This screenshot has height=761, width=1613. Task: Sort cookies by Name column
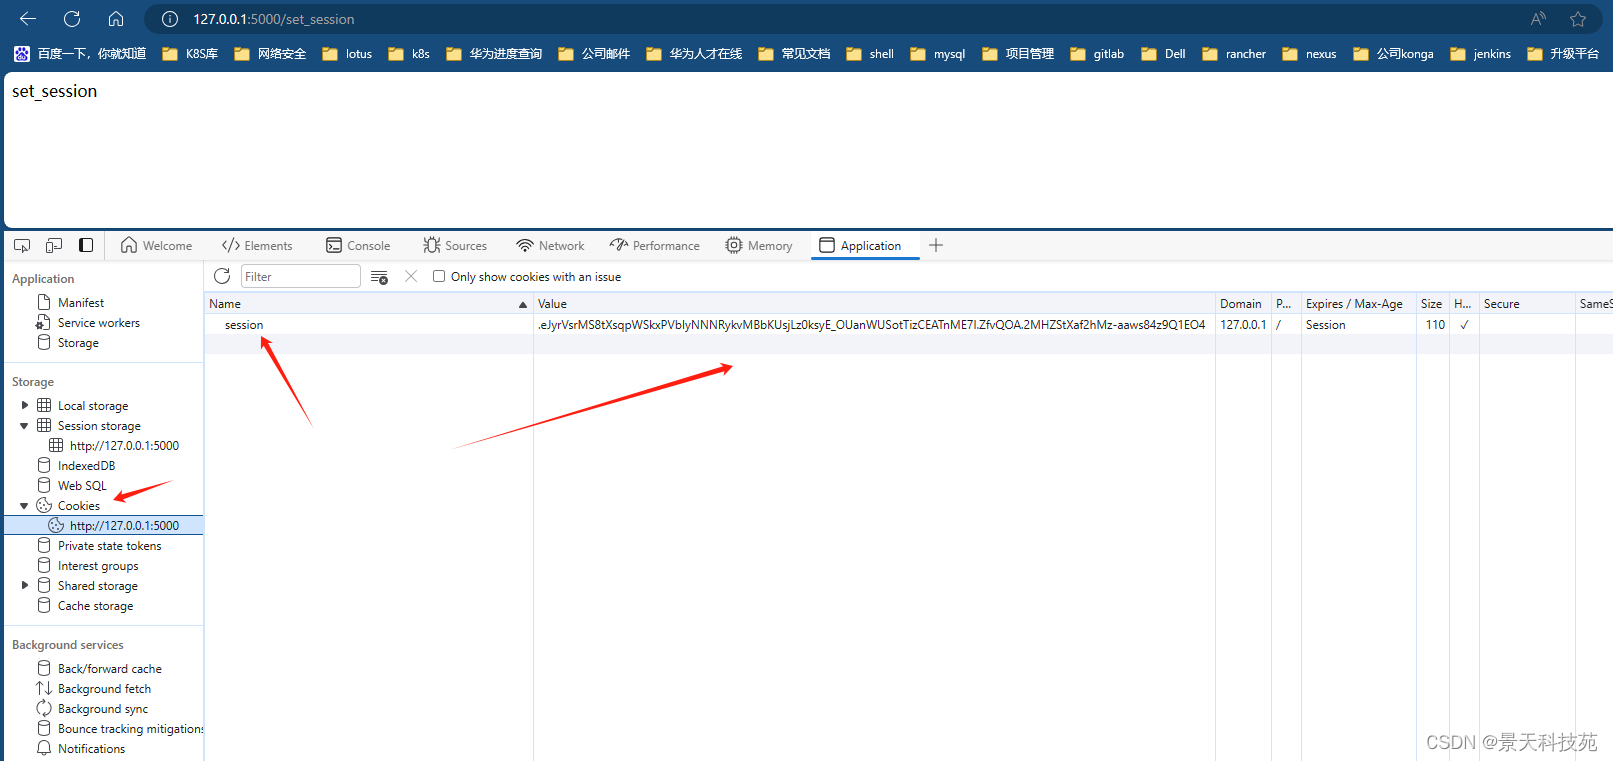(368, 303)
